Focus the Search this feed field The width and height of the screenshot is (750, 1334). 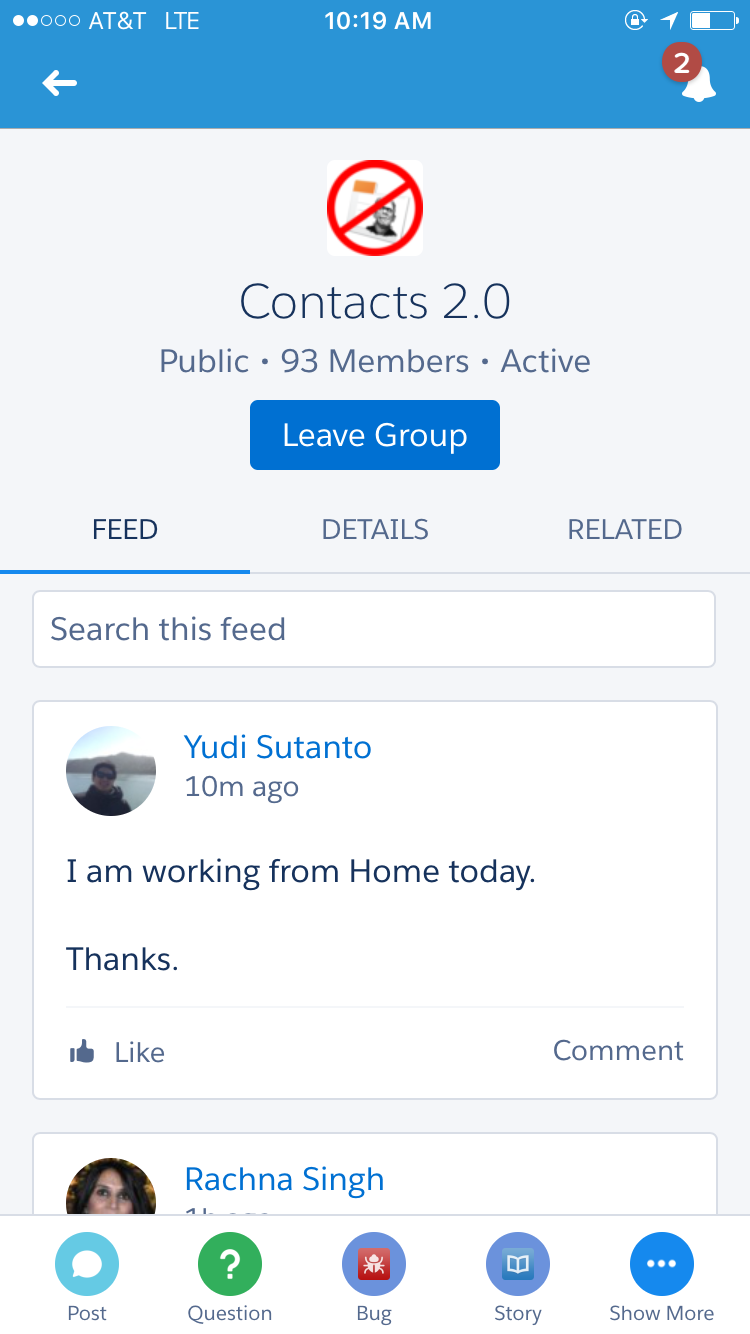click(374, 629)
